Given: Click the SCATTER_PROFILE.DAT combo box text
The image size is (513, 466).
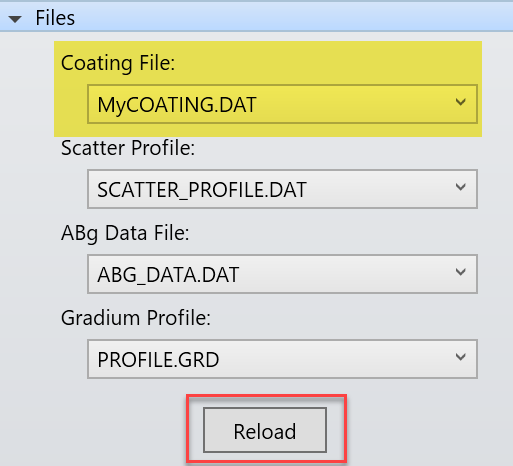Looking at the screenshot, I should (x=202, y=190).
